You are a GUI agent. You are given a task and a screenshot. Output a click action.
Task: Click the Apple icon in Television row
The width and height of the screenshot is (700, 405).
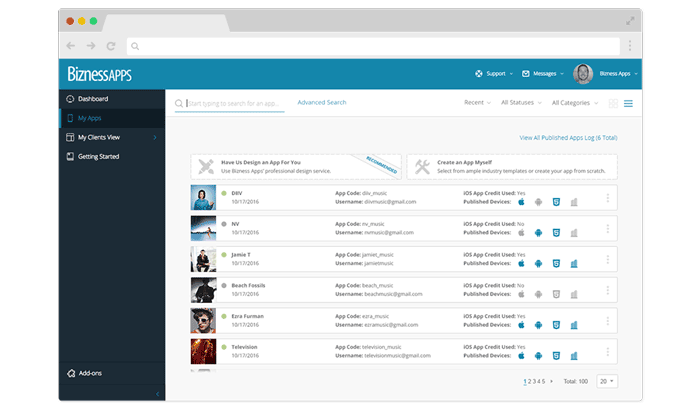click(521, 356)
